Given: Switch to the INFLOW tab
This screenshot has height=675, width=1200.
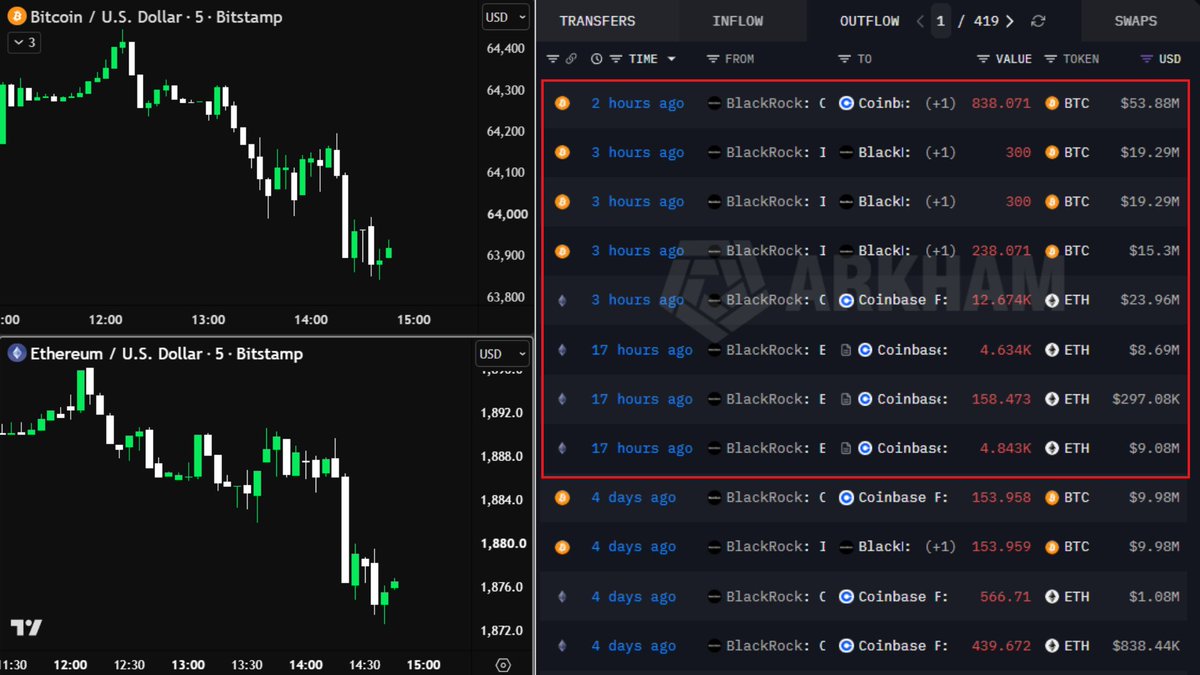Looking at the screenshot, I should tap(738, 21).
